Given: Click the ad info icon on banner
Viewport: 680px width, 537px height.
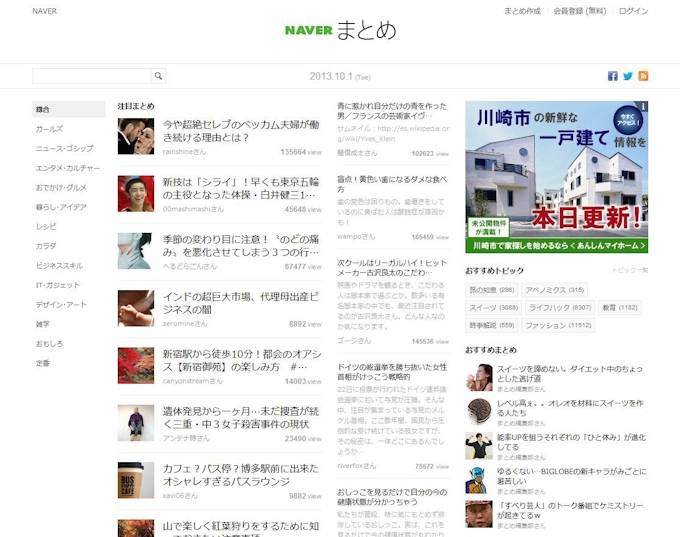Looking at the screenshot, I should tap(643, 106).
